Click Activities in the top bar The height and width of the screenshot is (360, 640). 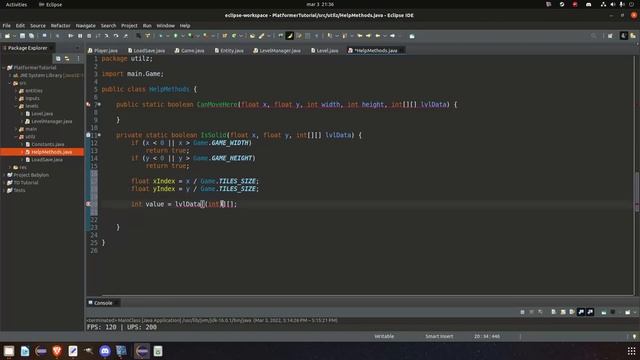tap(16, 4)
